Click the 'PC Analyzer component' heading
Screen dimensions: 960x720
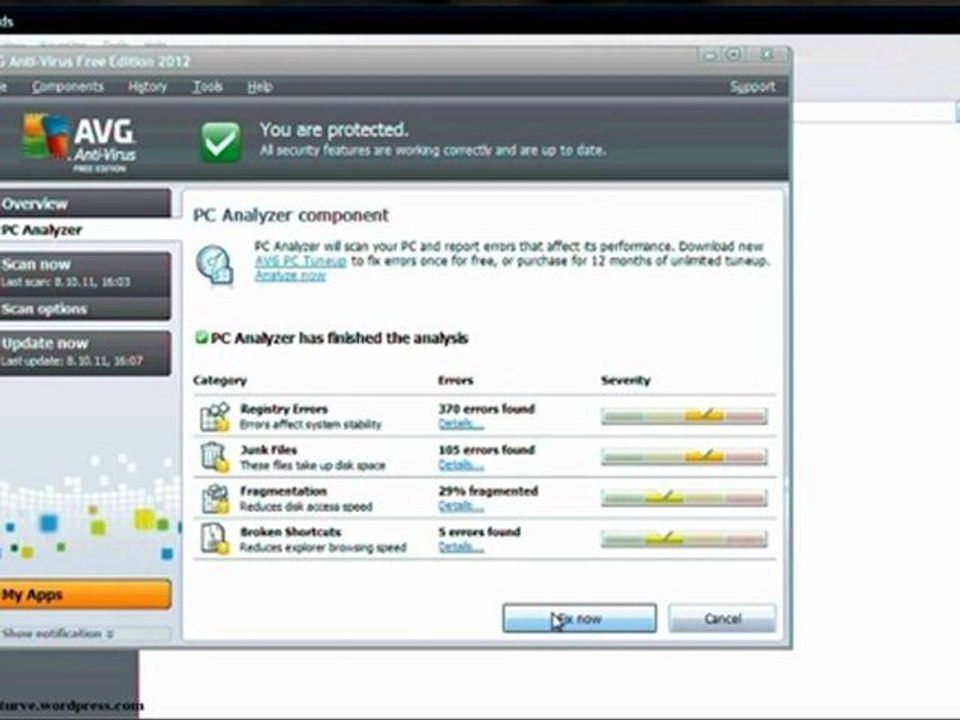click(291, 215)
